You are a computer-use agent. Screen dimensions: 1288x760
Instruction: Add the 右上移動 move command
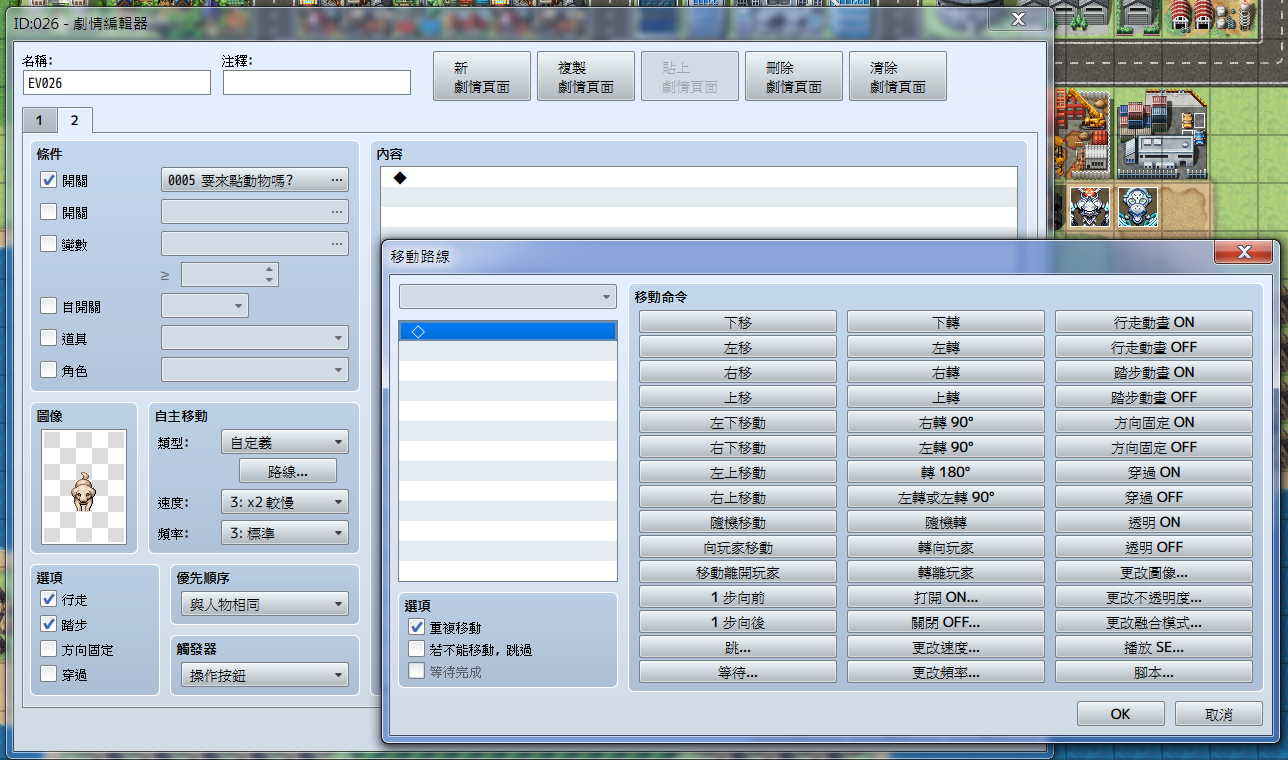[738, 497]
